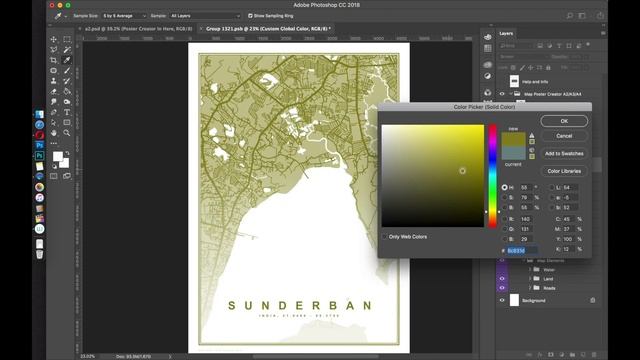Click the vertical rainbow hue slider
The width and height of the screenshot is (640, 360).
pyautogui.click(x=493, y=176)
